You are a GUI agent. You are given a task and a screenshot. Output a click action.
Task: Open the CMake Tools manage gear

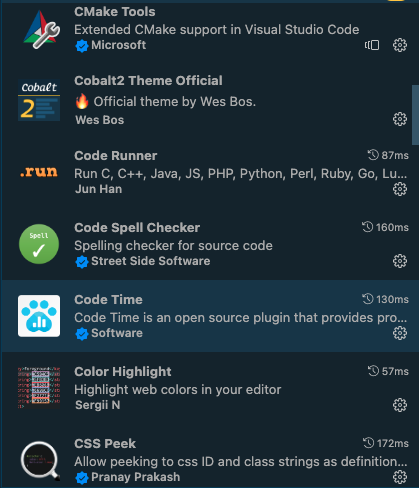pyautogui.click(x=400, y=45)
